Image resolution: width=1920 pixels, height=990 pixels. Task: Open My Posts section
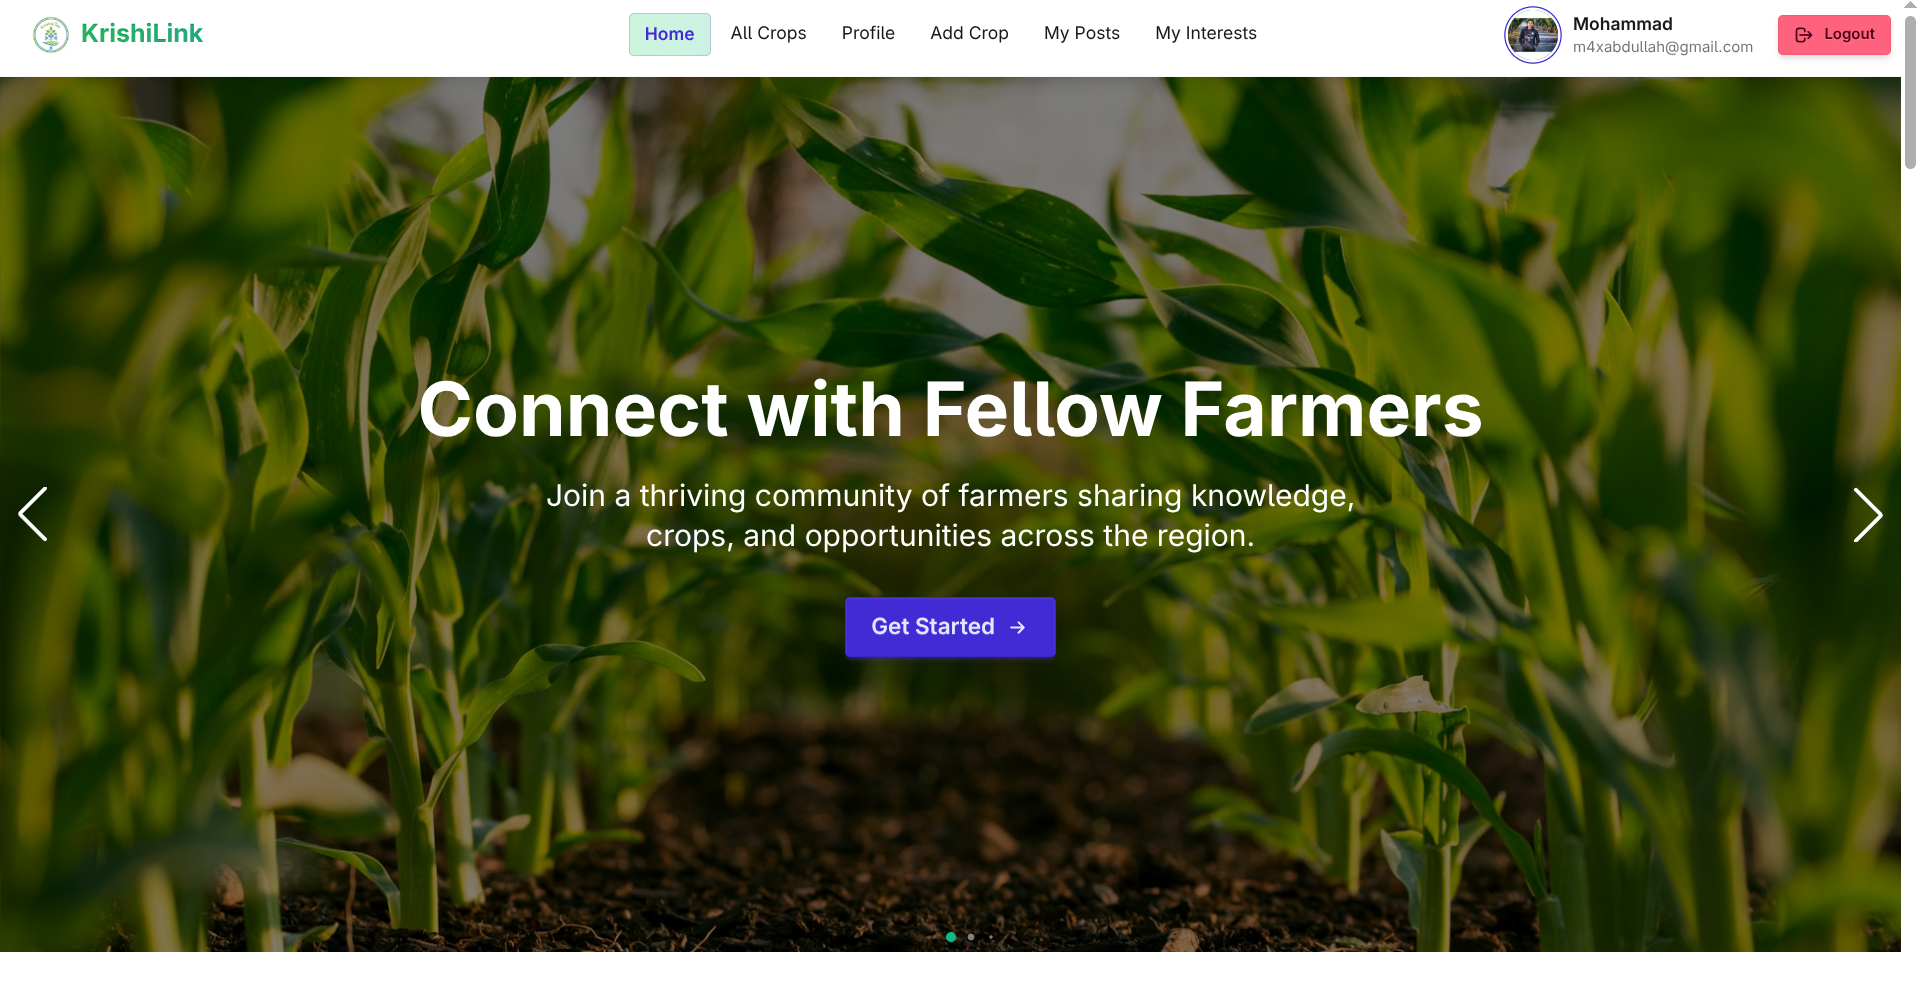click(1082, 34)
